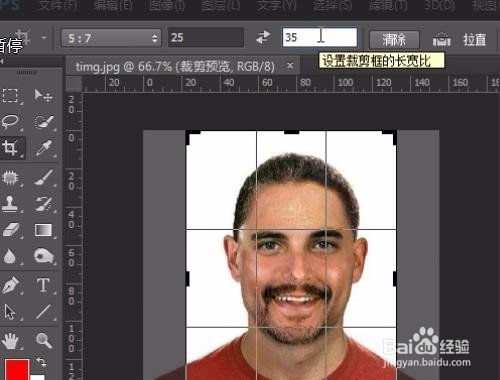Click the right-middle crop edge handle
This screenshot has width=500, height=380.
395,279
